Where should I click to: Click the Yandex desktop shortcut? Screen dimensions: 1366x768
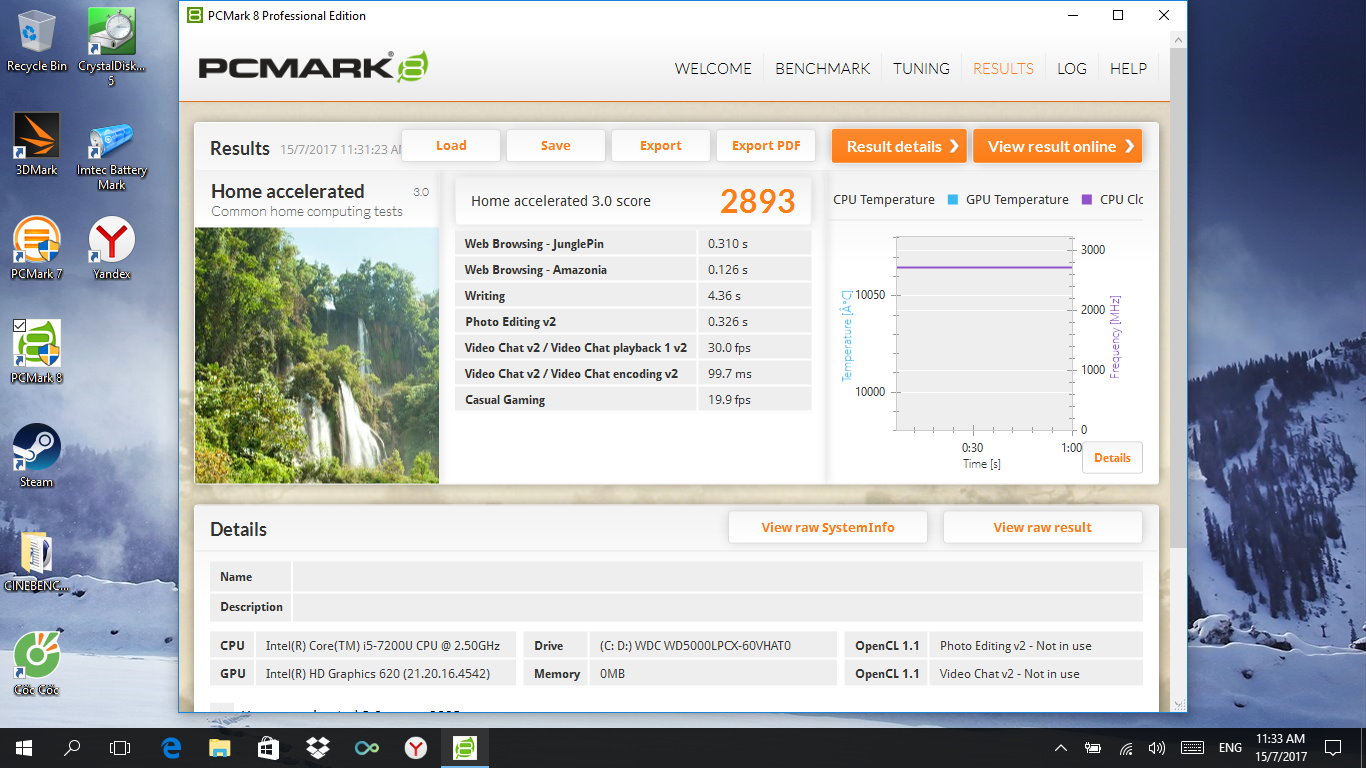click(x=111, y=248)
